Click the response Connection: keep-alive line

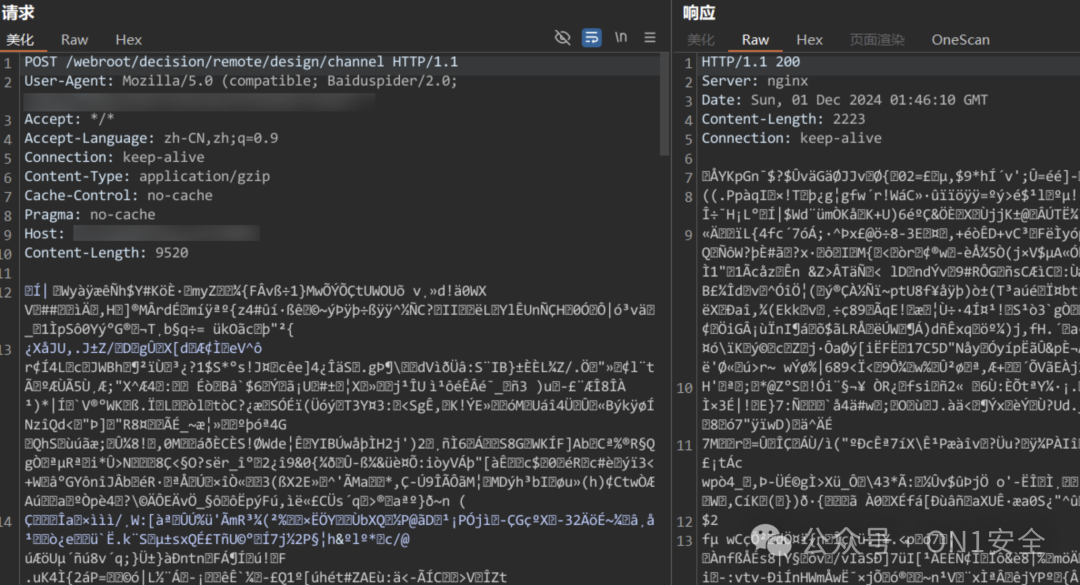tap(791, 138)
